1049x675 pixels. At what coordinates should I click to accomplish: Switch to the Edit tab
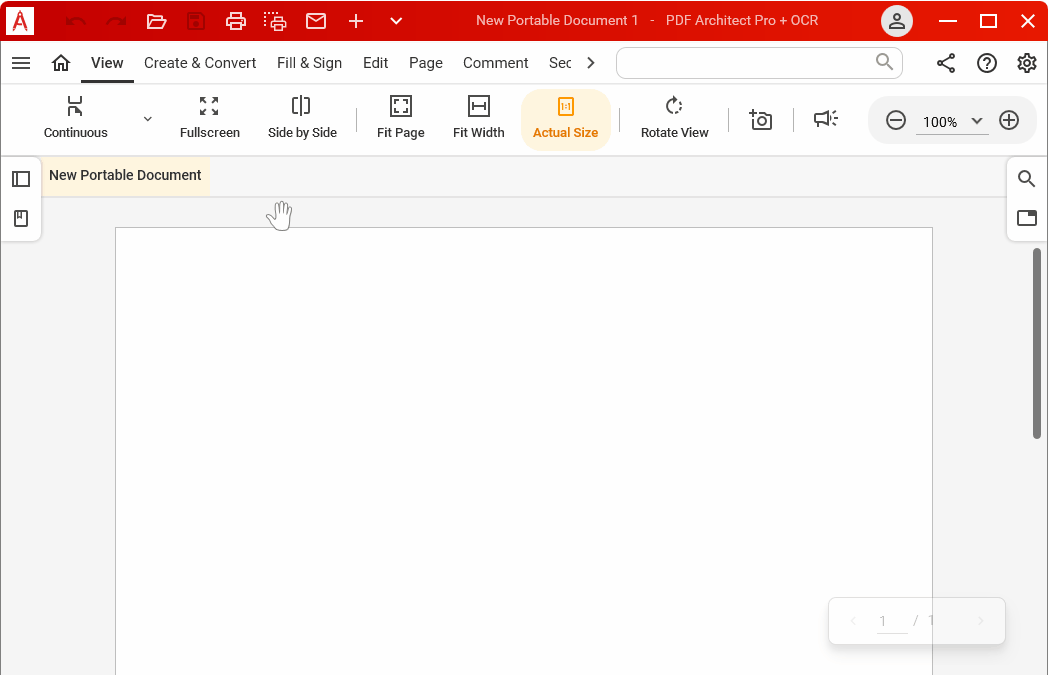(375, 63)
